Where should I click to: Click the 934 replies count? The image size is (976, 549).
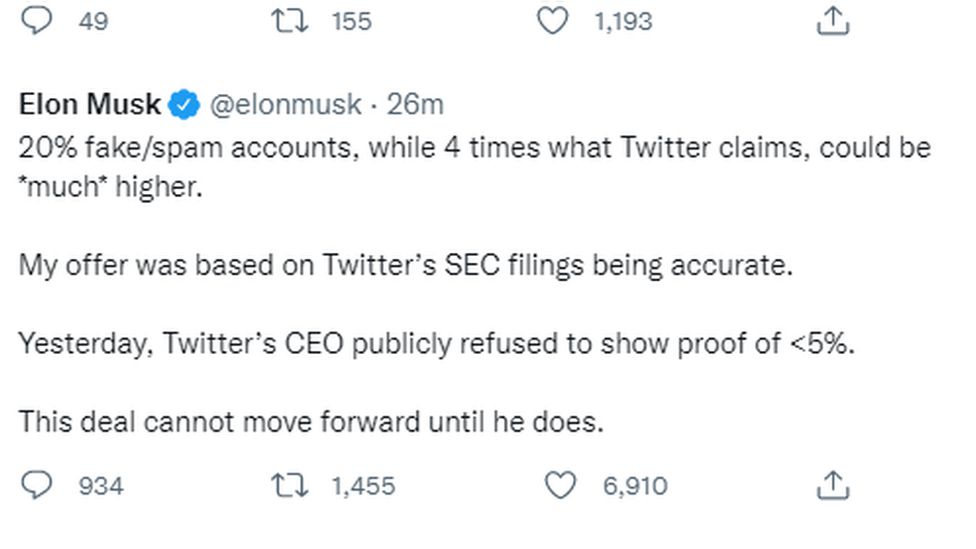tap(101, 486)
